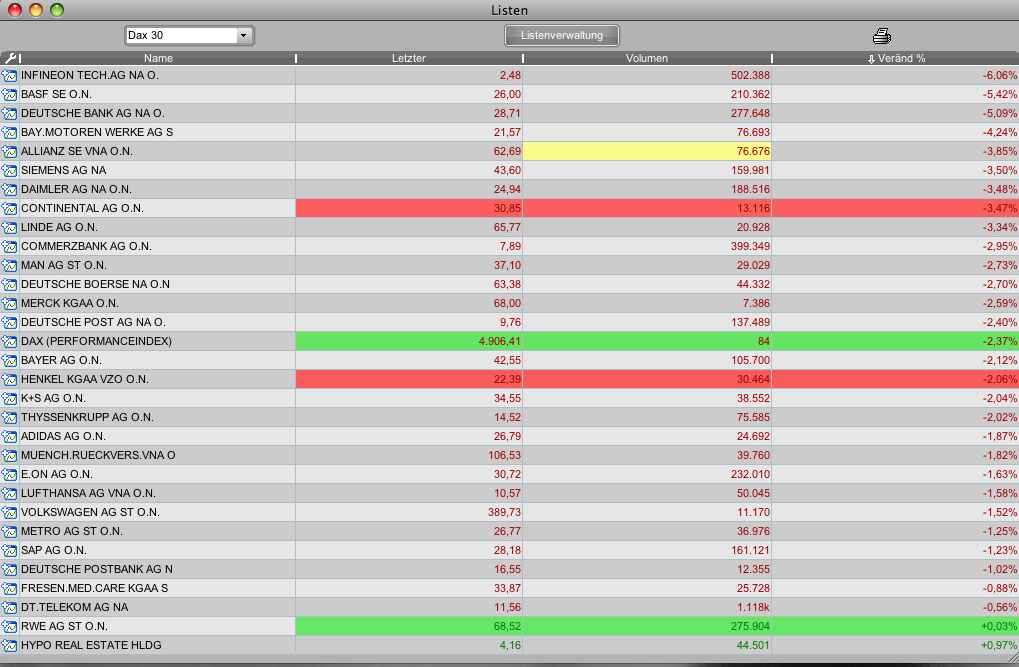The height and width of the screenshot is (667, 1019).
Task: Click the DAX volume cell 84
Action: tap(647, 341)
